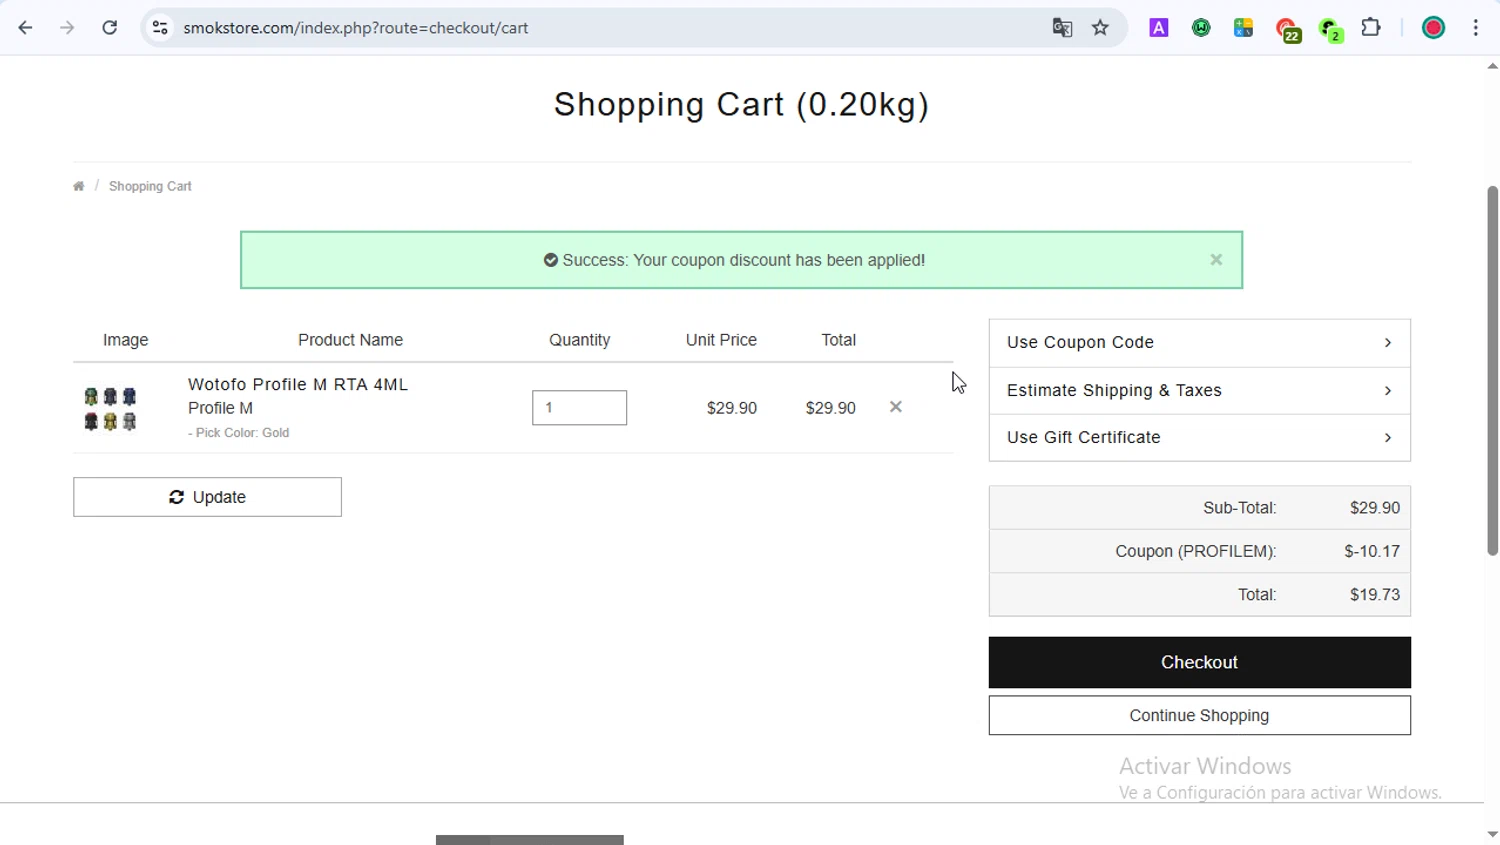Open the Chrome profile avatar
The image size is (1500, 845).
pyautogui.click(x=1433, y=28)
